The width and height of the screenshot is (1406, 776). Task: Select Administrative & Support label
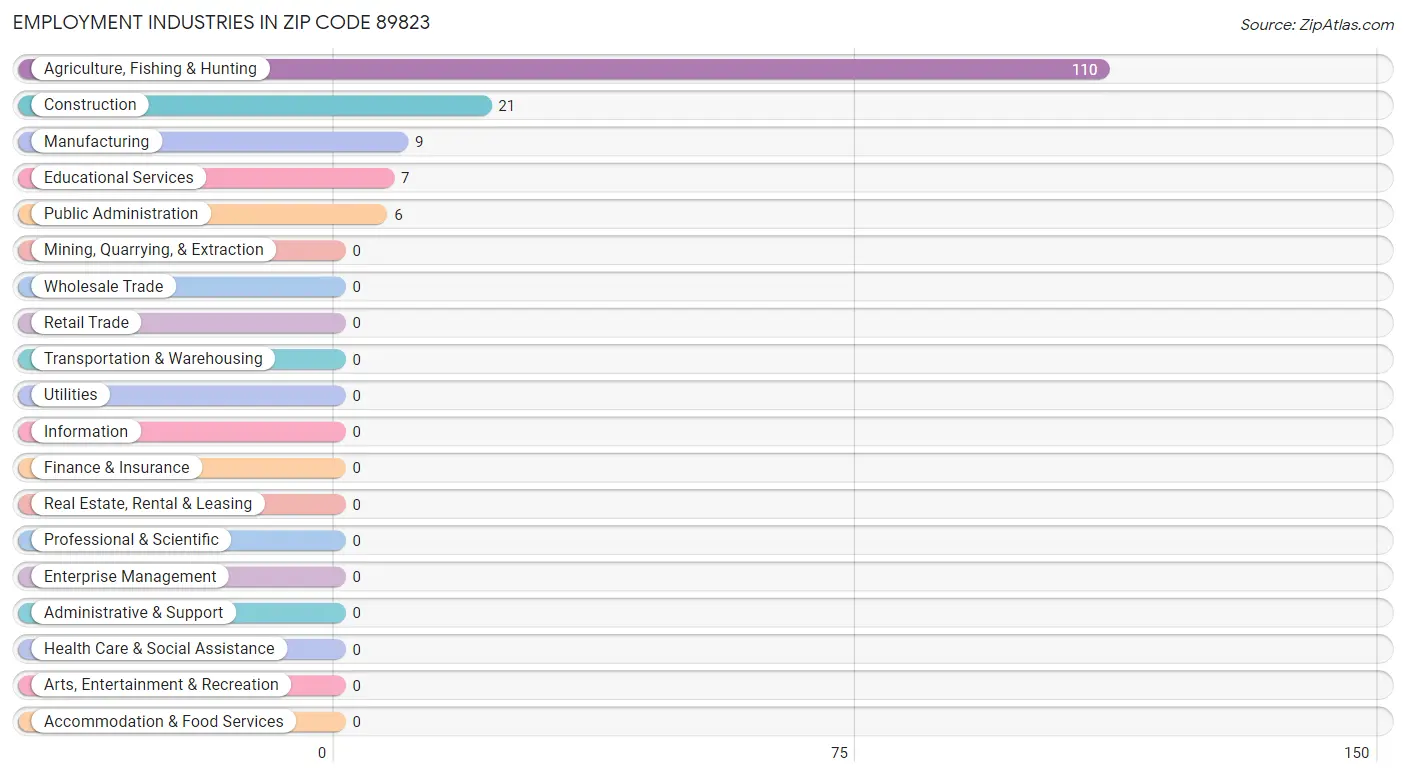pyautogui.click(x=134, y=613)
